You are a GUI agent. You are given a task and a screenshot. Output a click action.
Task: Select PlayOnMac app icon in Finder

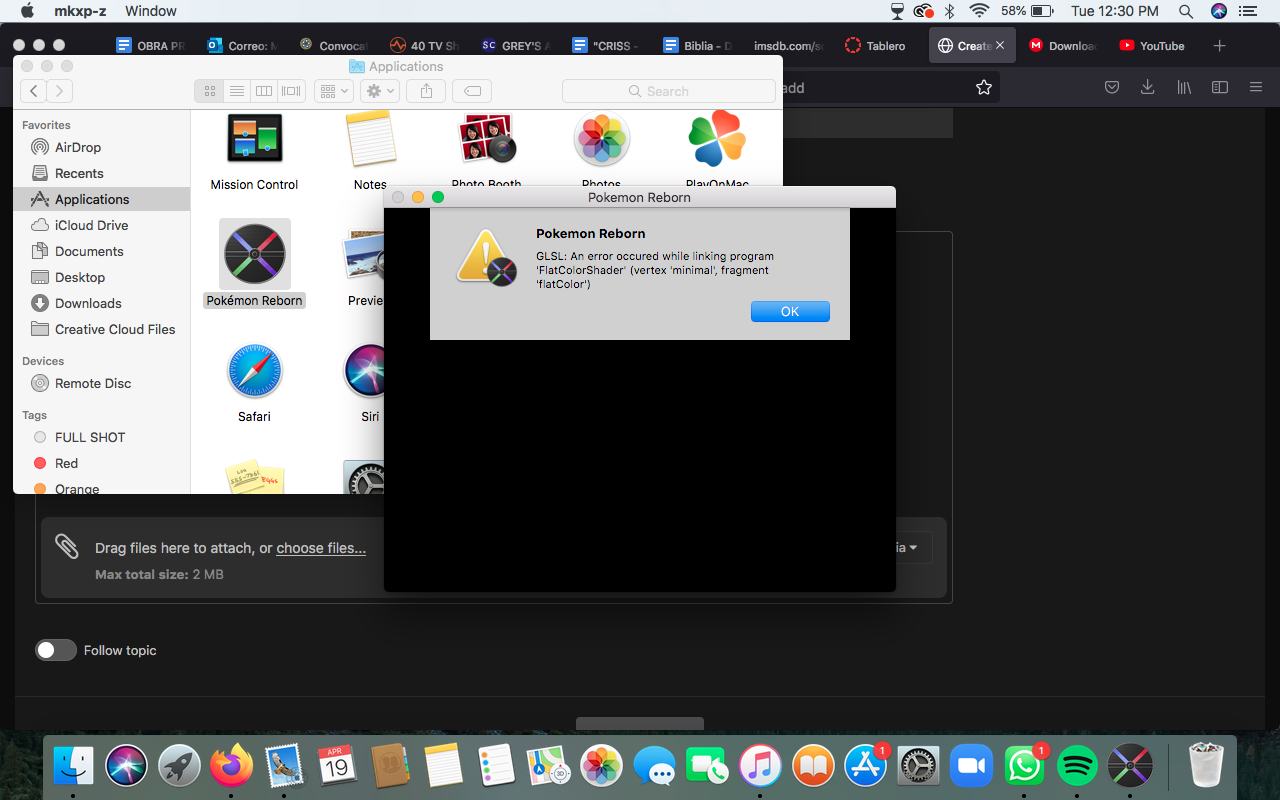717,140
